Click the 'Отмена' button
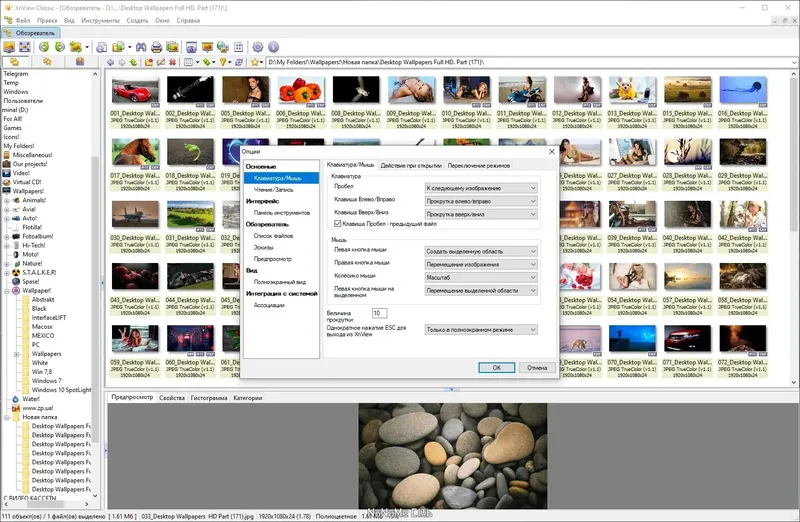 coord(537,367)
